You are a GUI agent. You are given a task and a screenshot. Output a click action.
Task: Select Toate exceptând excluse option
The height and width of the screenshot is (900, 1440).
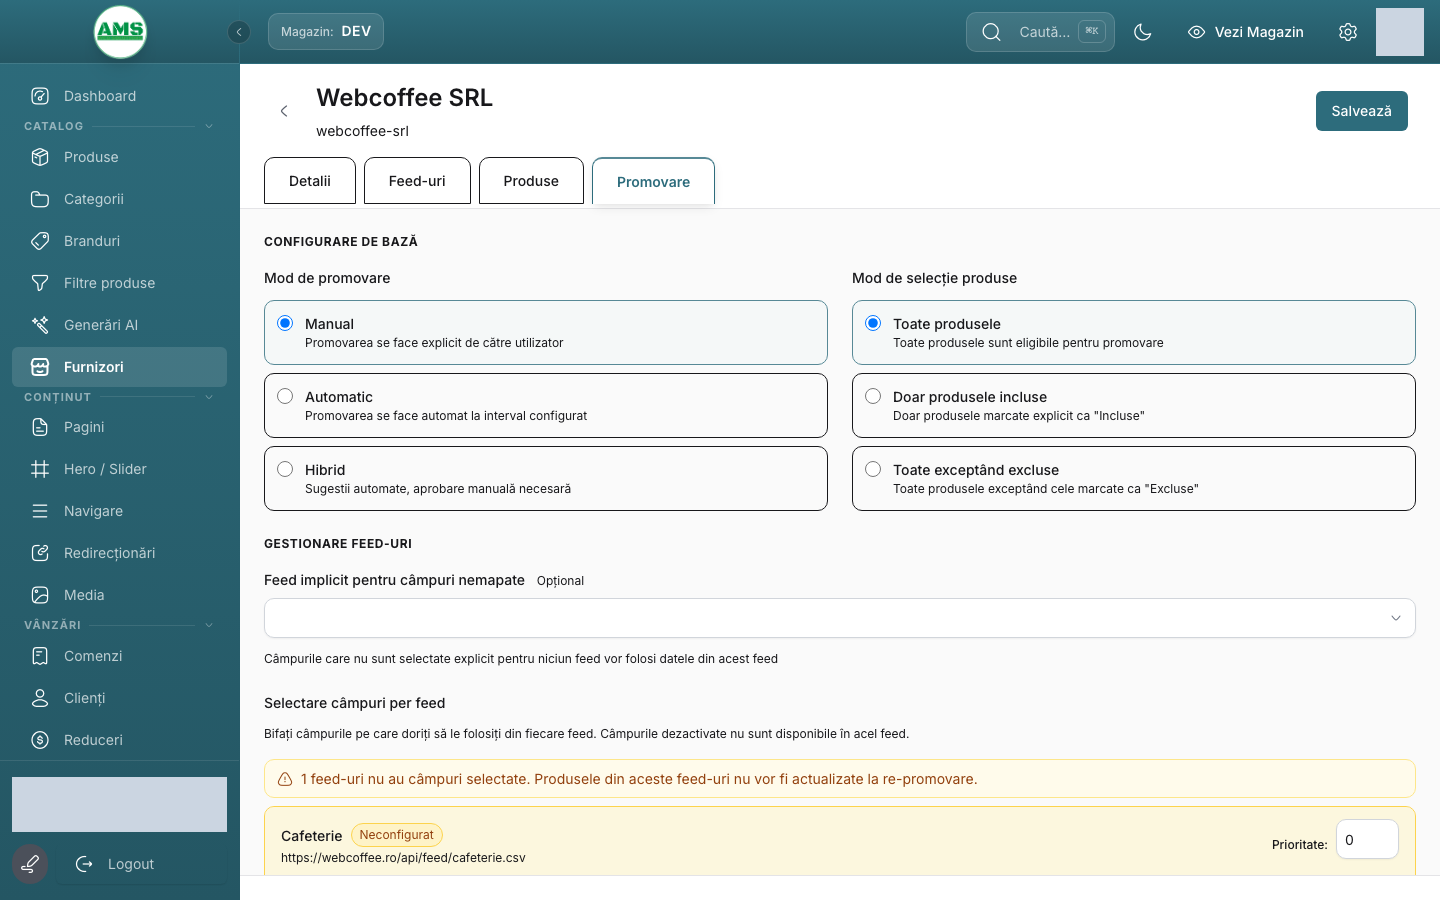pyautogui.click(x=1134, y=478)
